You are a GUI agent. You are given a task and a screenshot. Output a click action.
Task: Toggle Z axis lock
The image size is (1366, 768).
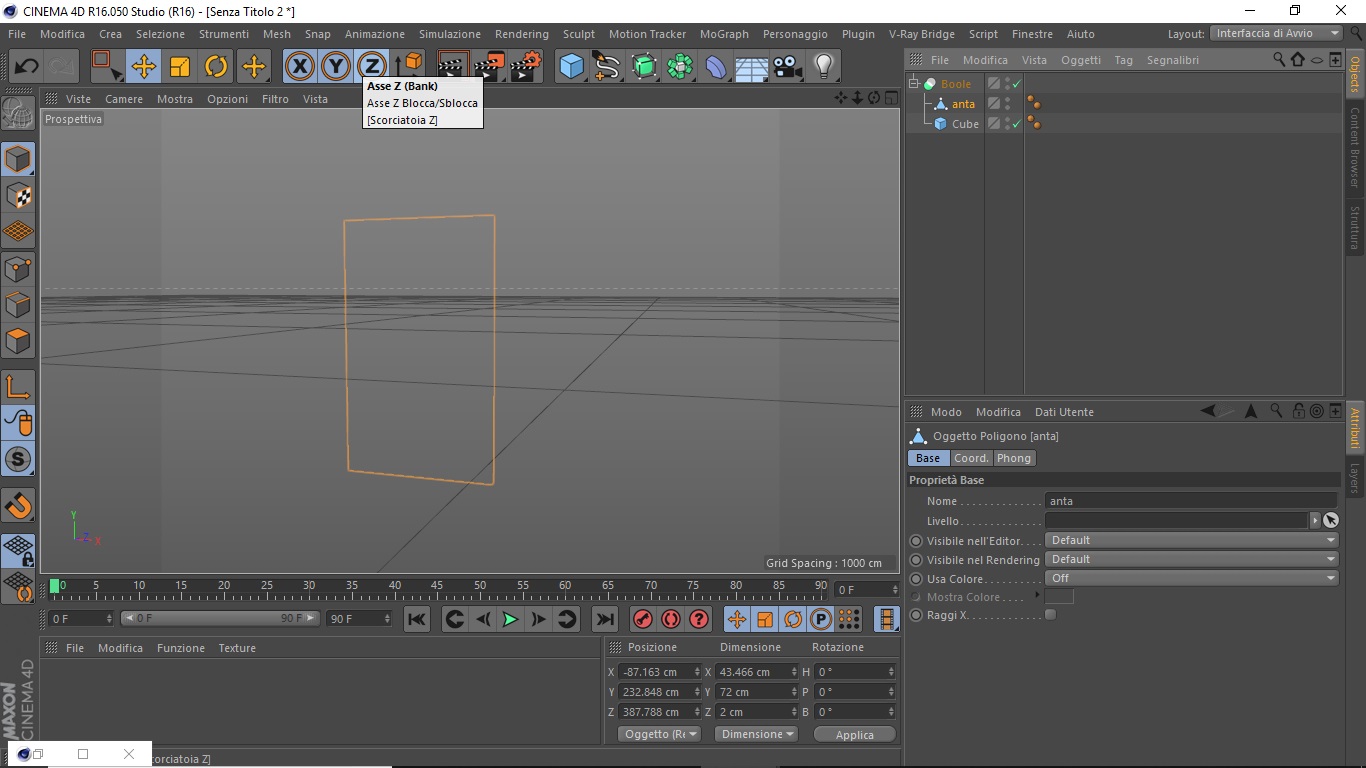coord(372,67)
